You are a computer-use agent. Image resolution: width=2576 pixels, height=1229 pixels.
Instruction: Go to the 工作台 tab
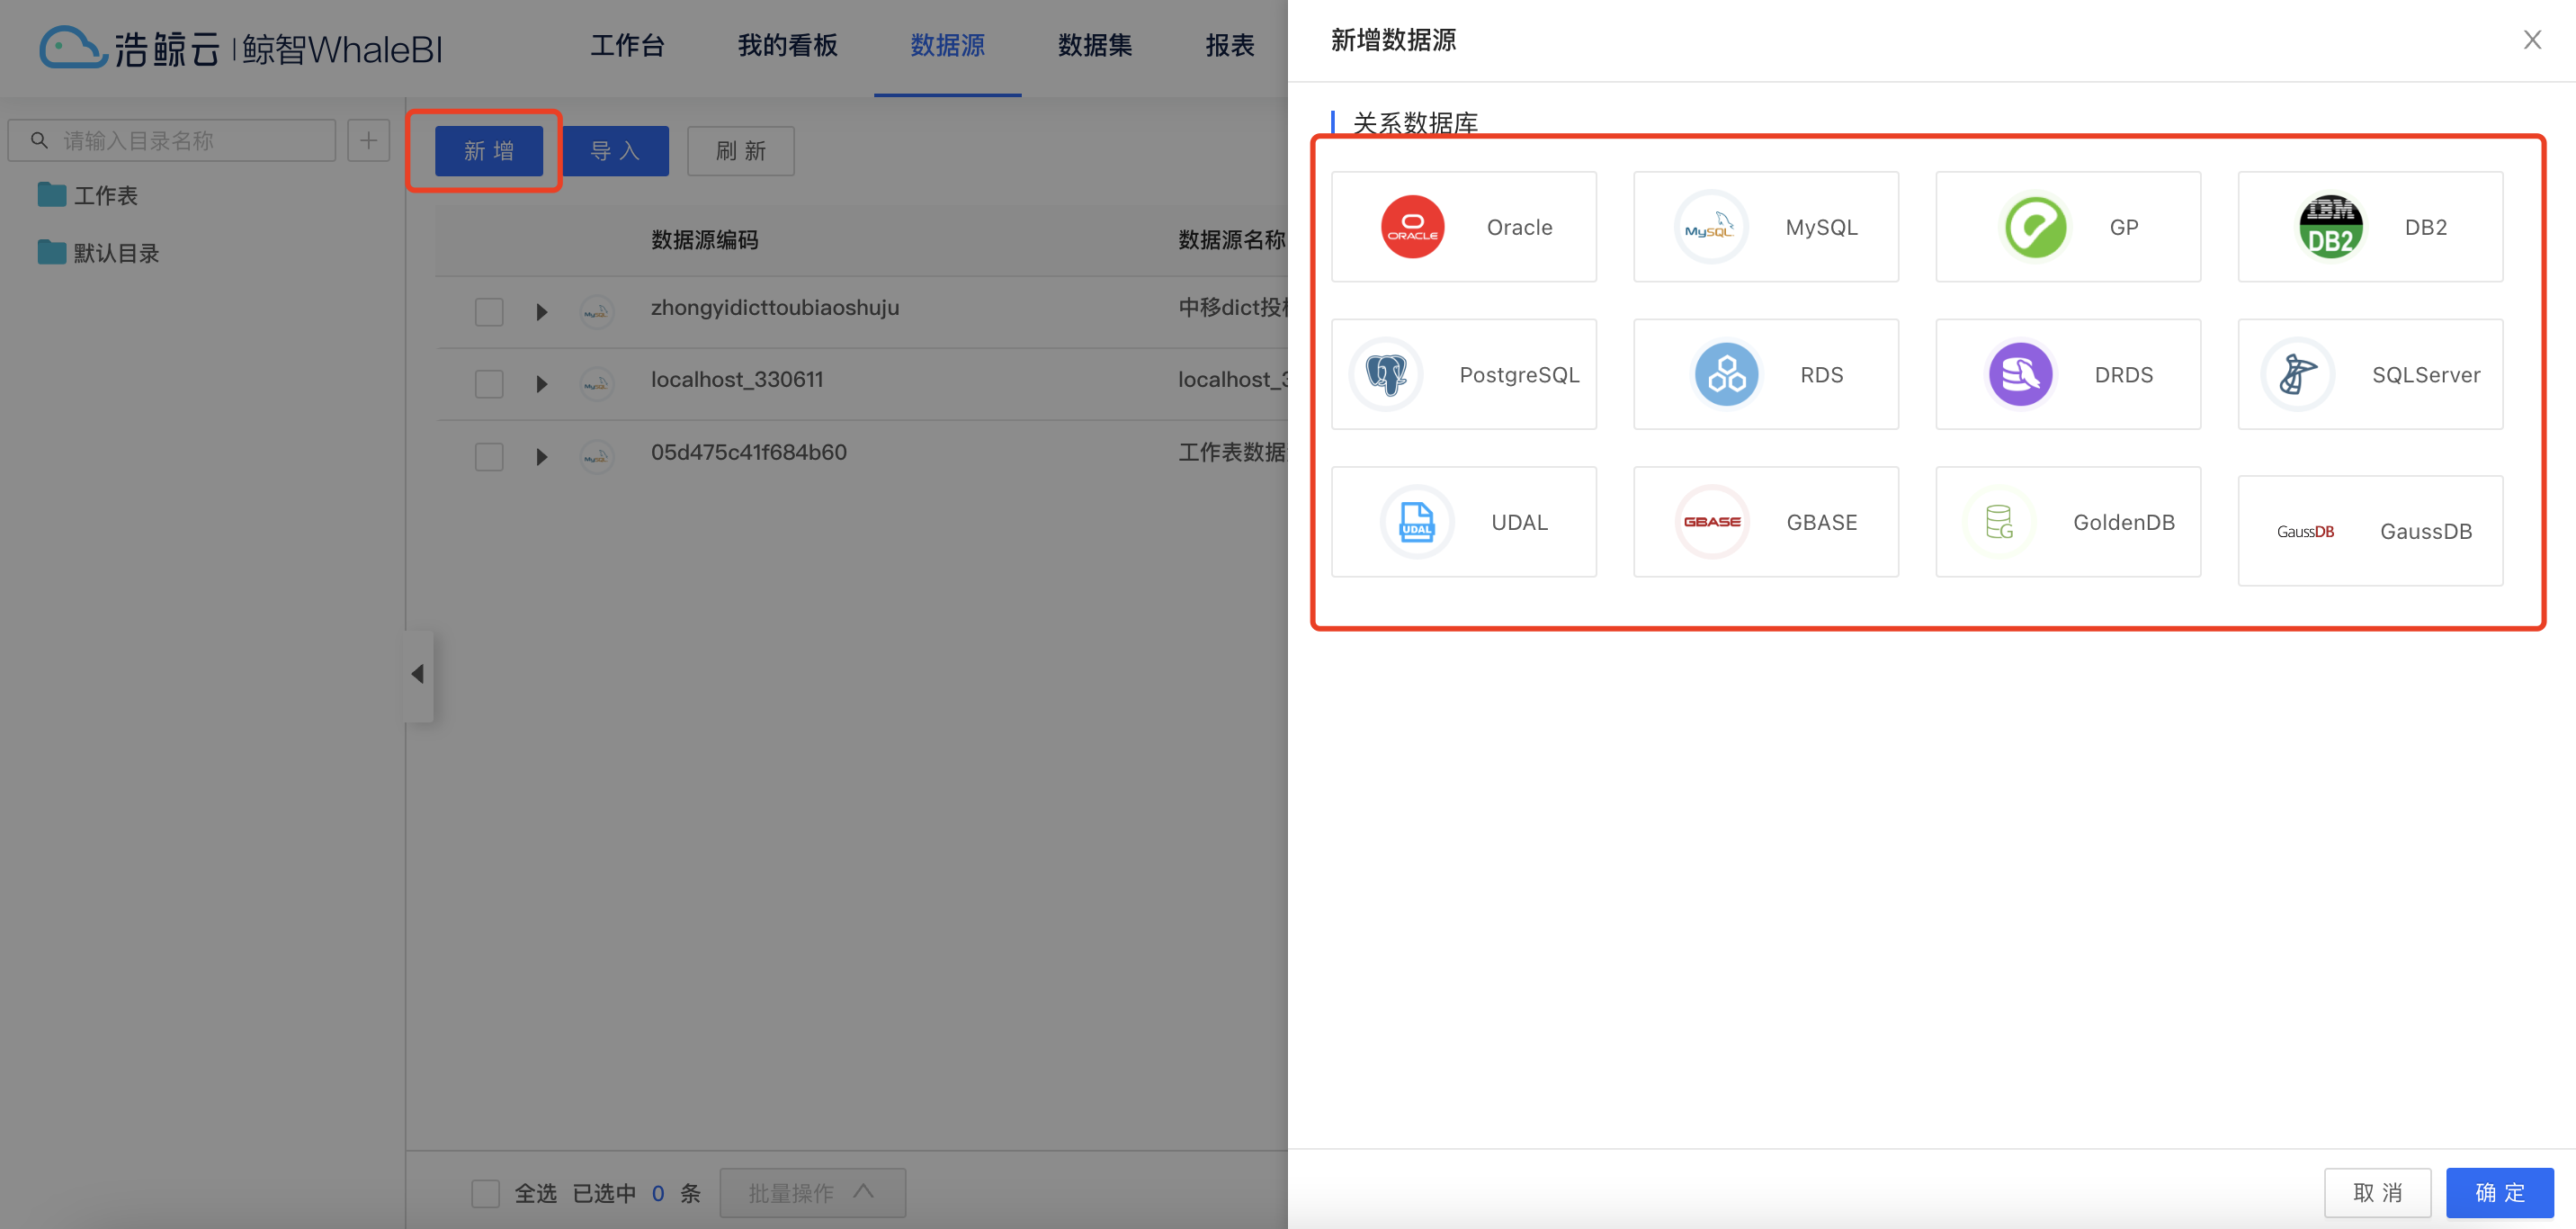(x=627, y=45)
